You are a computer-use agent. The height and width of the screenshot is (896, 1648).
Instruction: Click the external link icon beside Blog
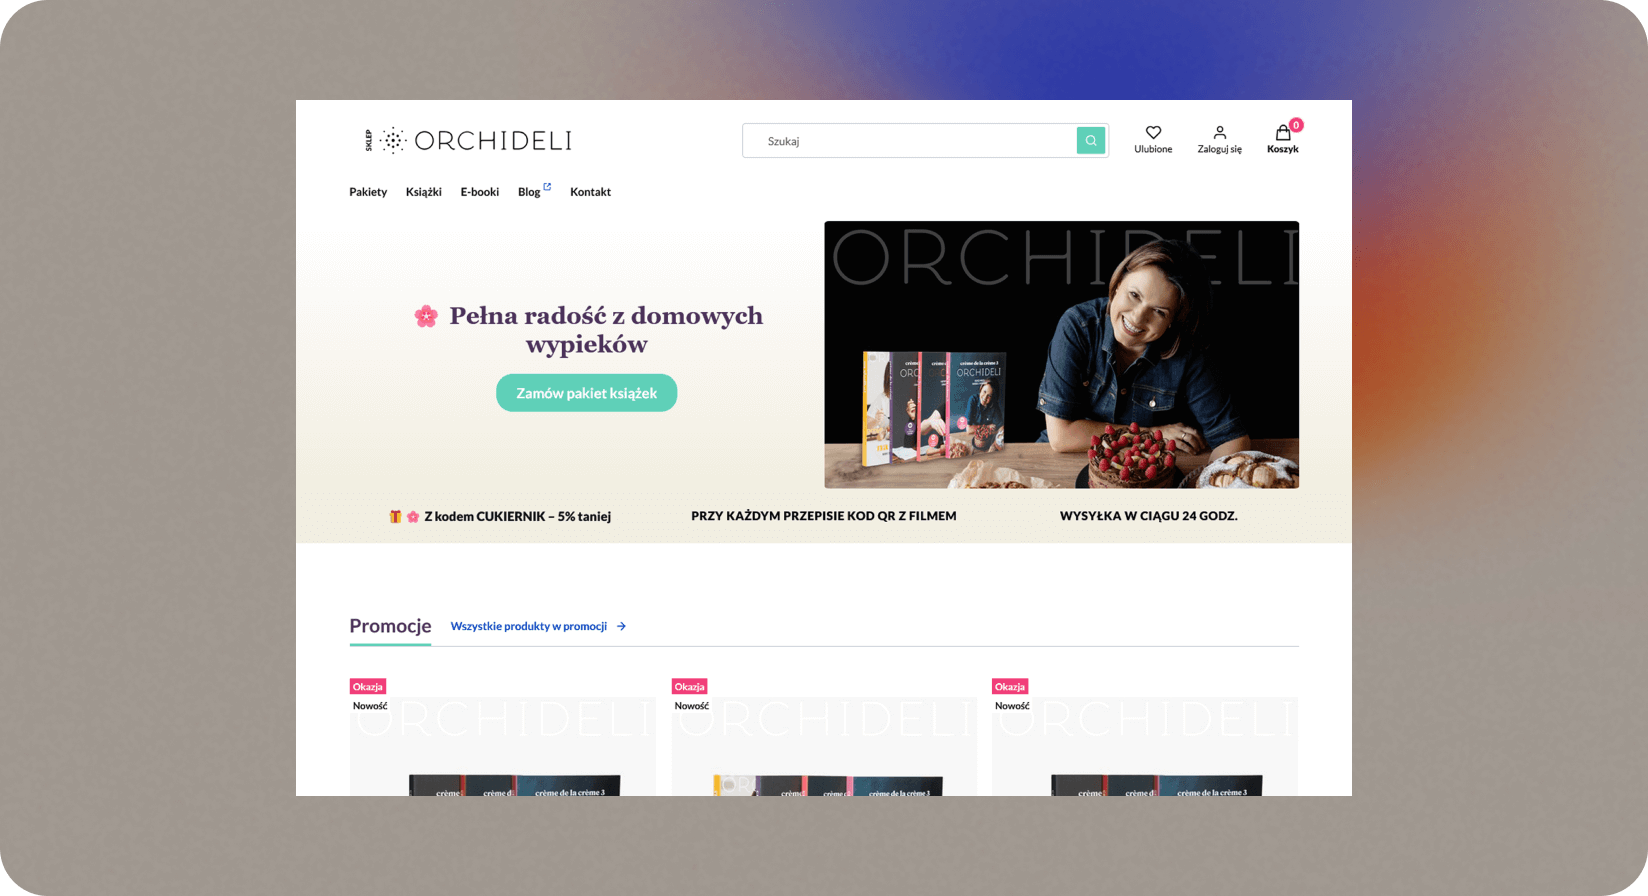[x=547, y=186]
